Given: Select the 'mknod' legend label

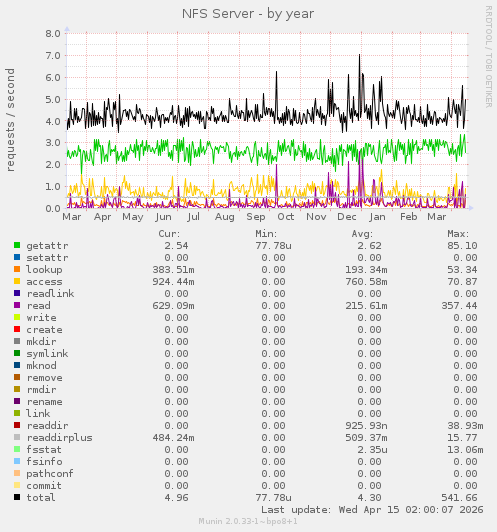Looking at the screenshot, I should [x=41, y=366].
